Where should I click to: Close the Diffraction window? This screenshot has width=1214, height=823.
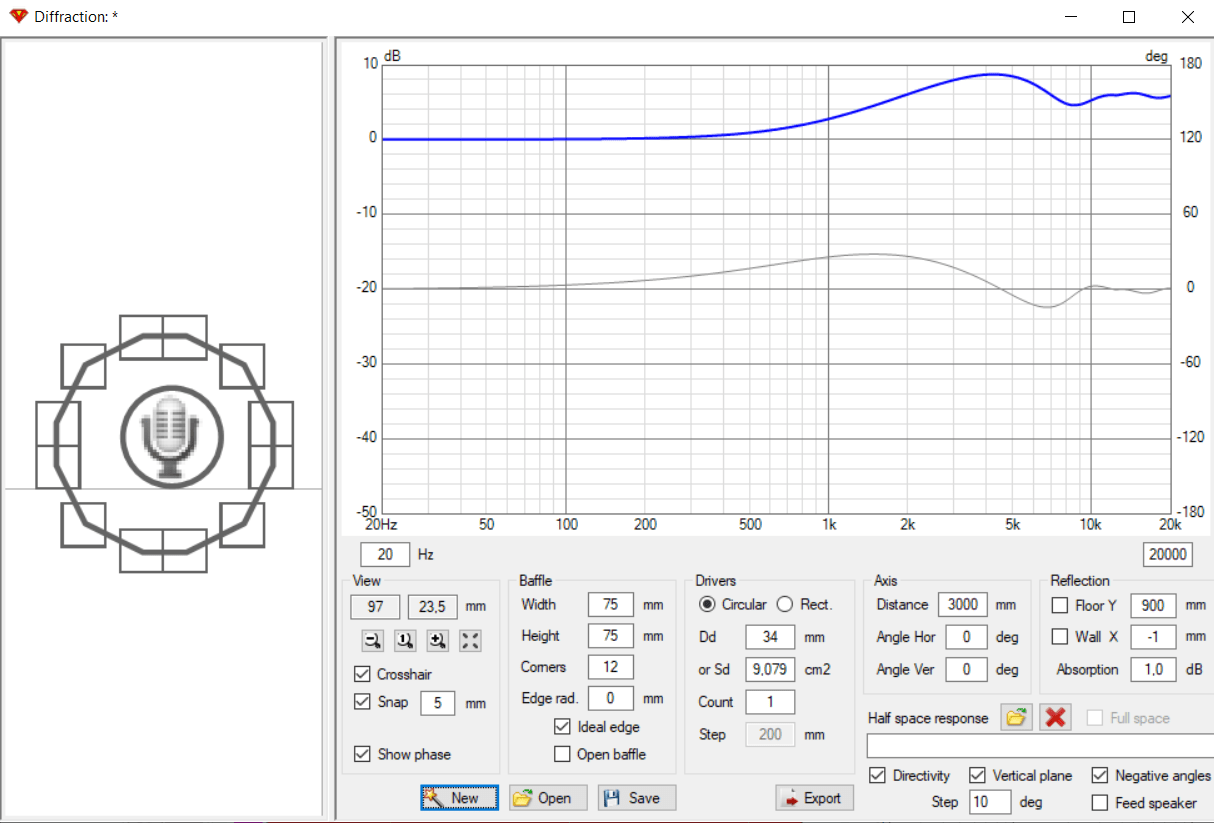(x=1187, y=17)
